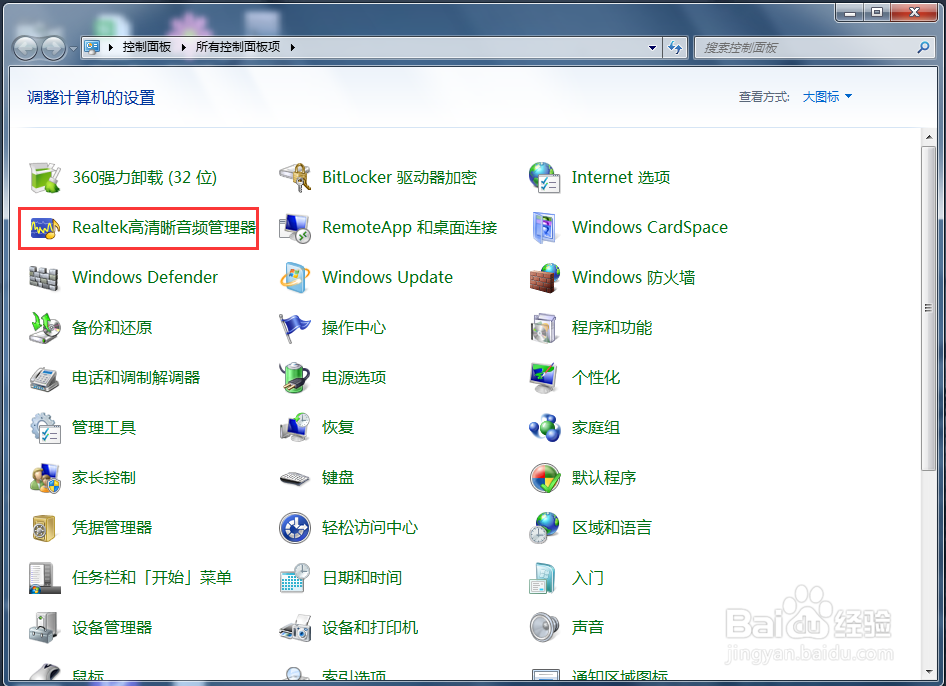
Task: Open 电源选项
Action: click(352, 377)
